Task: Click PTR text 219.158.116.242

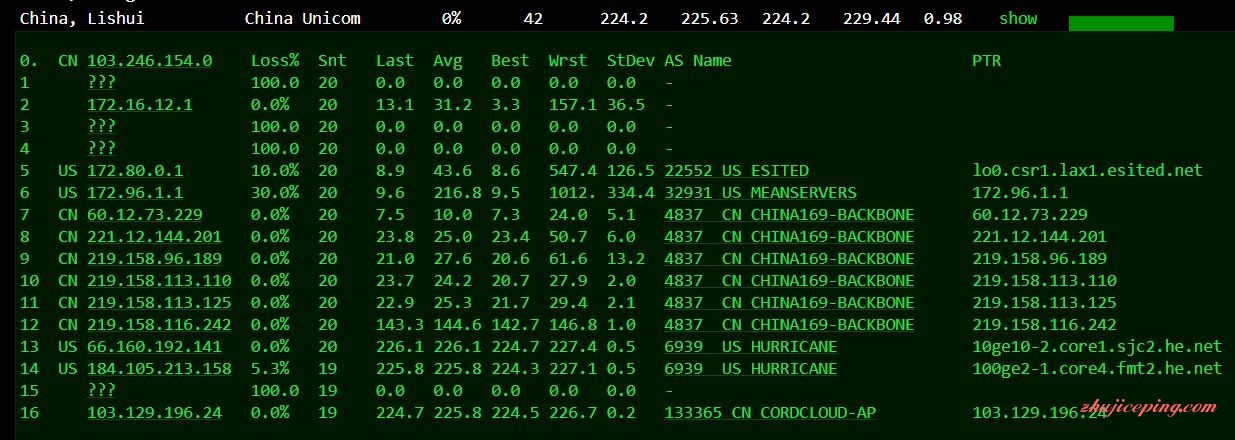Action: tap(1044, 325)
